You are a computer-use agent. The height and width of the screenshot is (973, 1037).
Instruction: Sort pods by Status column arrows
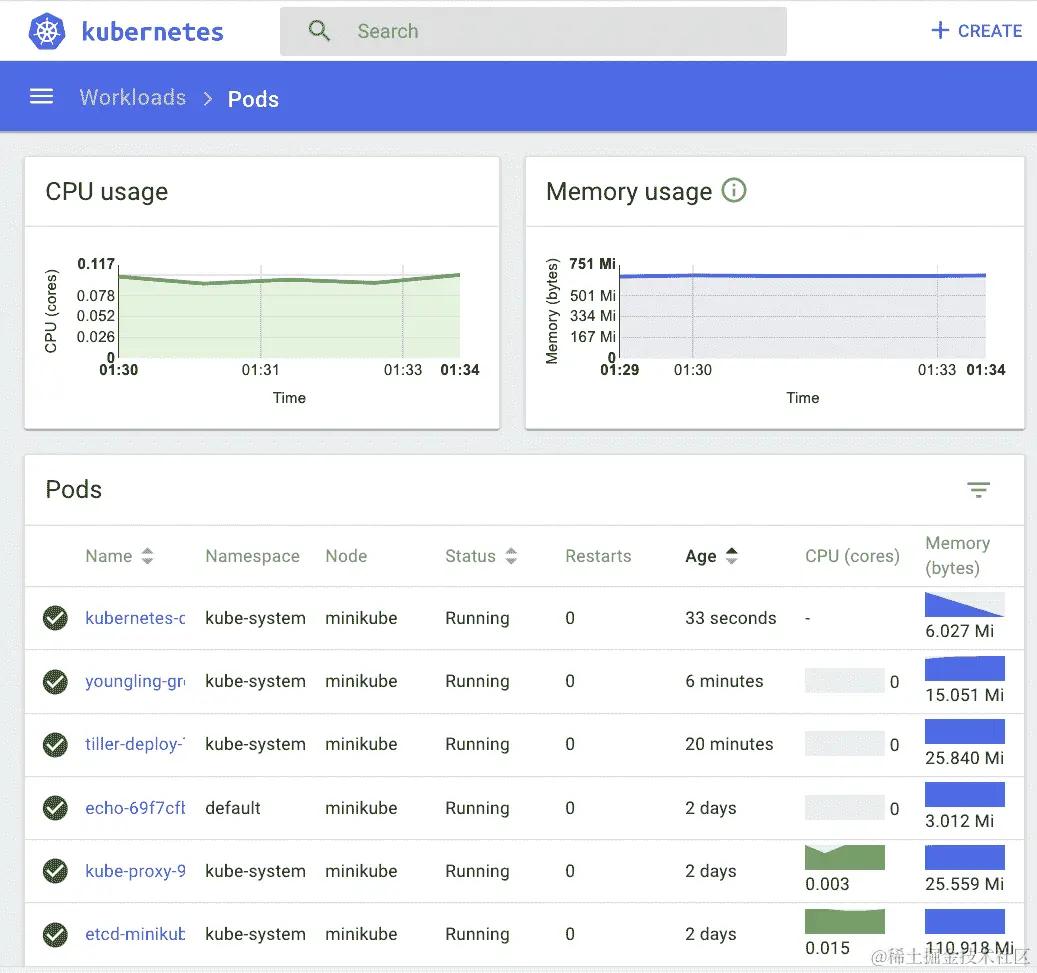pyautogui.click(x=511, y=556)
